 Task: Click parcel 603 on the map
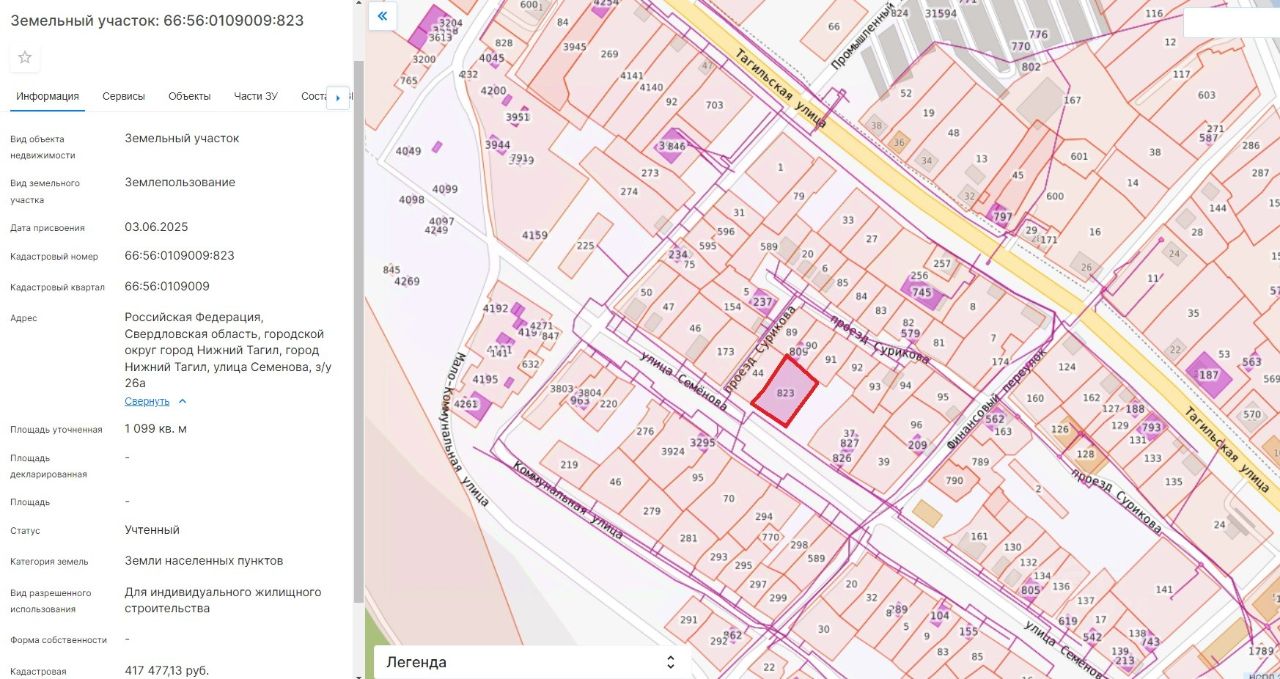[1206, 95]
